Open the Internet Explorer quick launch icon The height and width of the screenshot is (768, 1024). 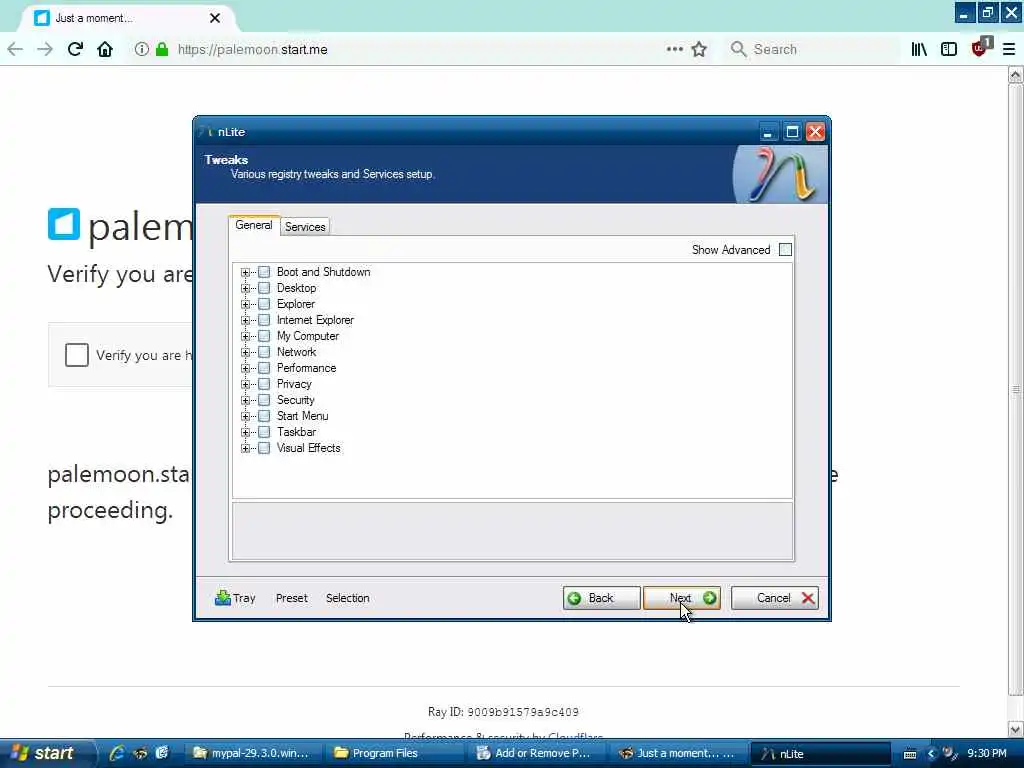[x=117, y=753]
